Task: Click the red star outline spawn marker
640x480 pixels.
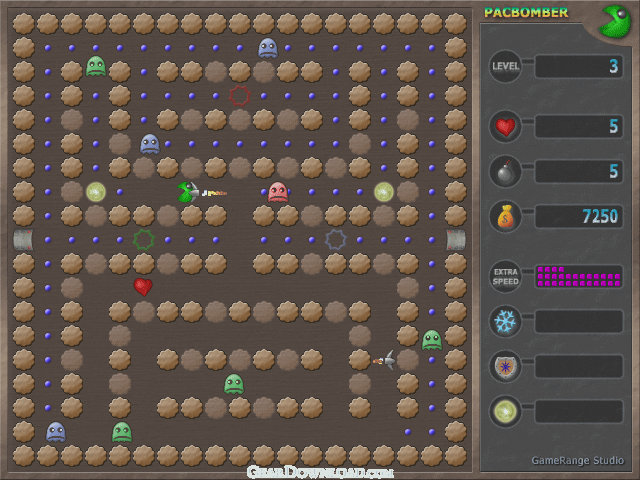Action: (240, 96)
